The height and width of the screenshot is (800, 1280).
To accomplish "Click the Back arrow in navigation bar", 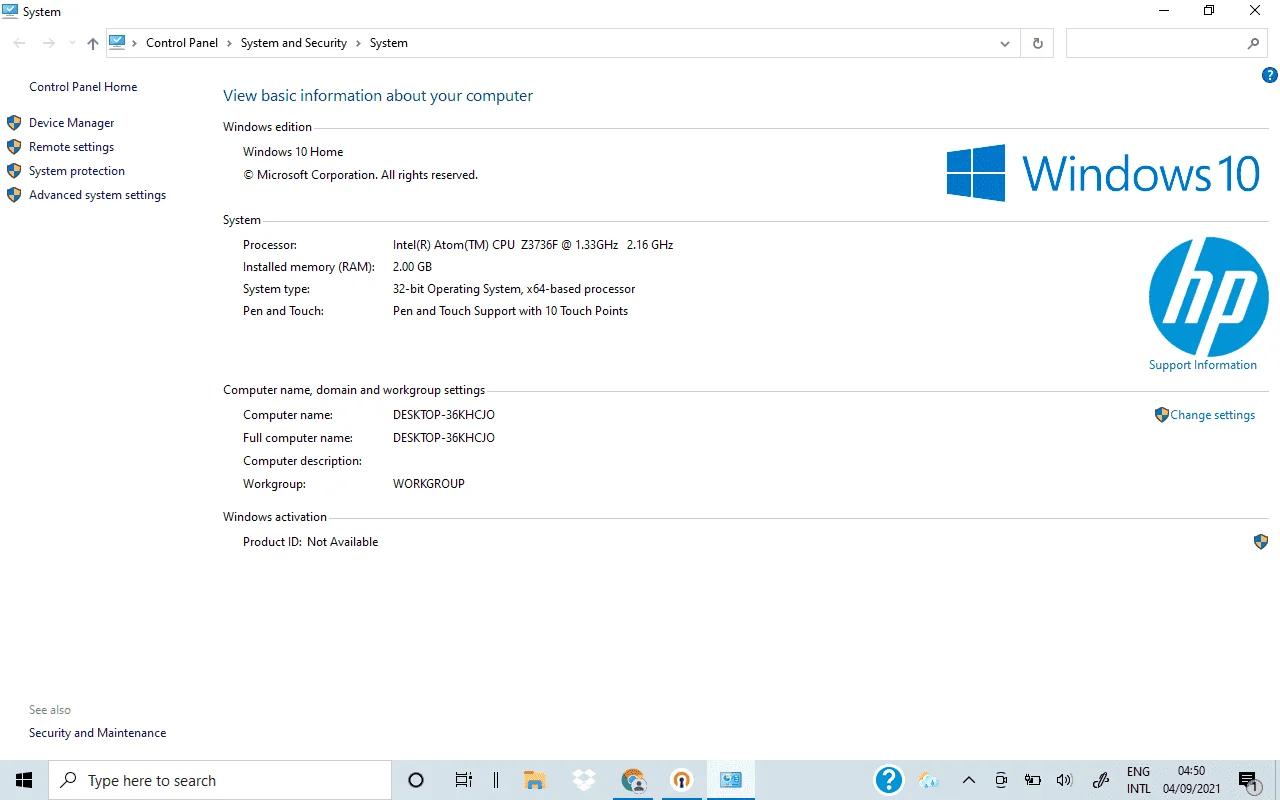I will (19, 43).
